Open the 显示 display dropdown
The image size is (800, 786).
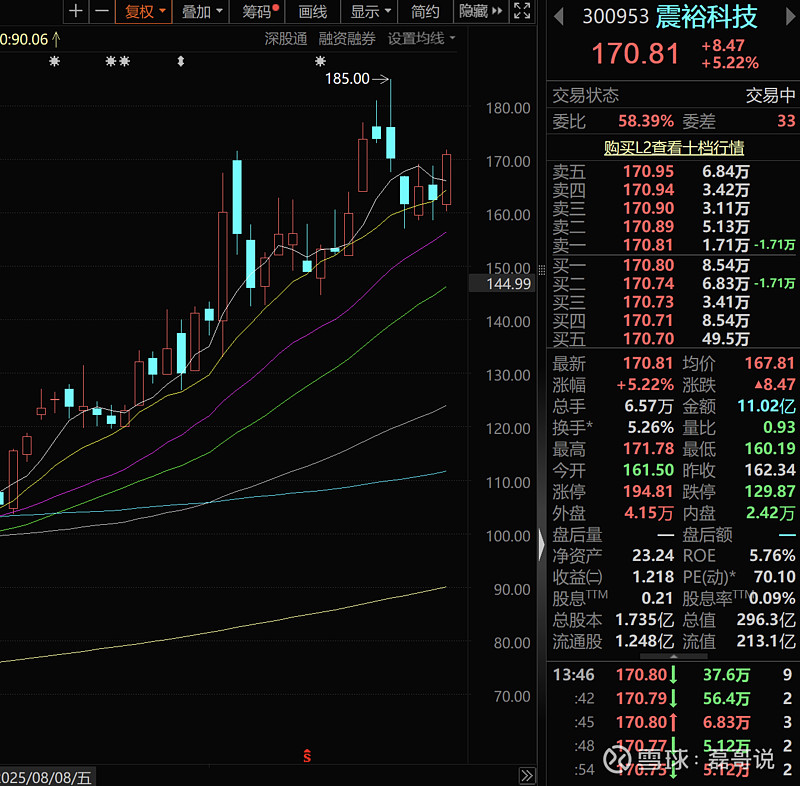(370, 11)
